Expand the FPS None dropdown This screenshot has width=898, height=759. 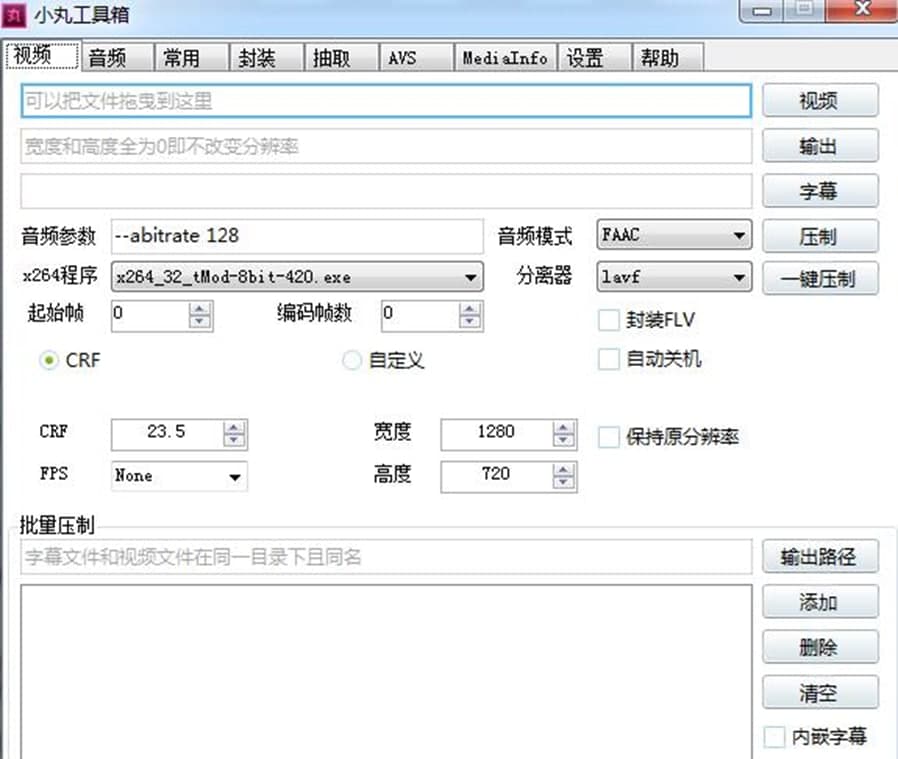pyautogui.click(x=179, y=476)
